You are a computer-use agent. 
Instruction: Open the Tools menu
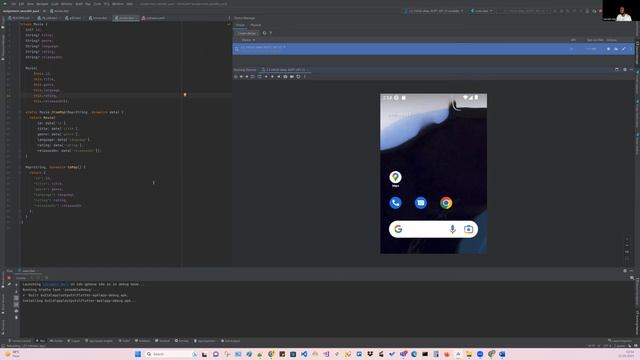click(x=97, y=4)
